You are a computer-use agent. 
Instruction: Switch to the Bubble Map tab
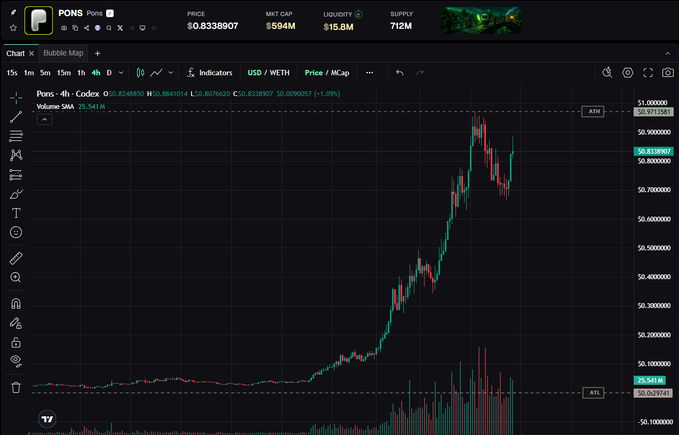coord(63,53)
